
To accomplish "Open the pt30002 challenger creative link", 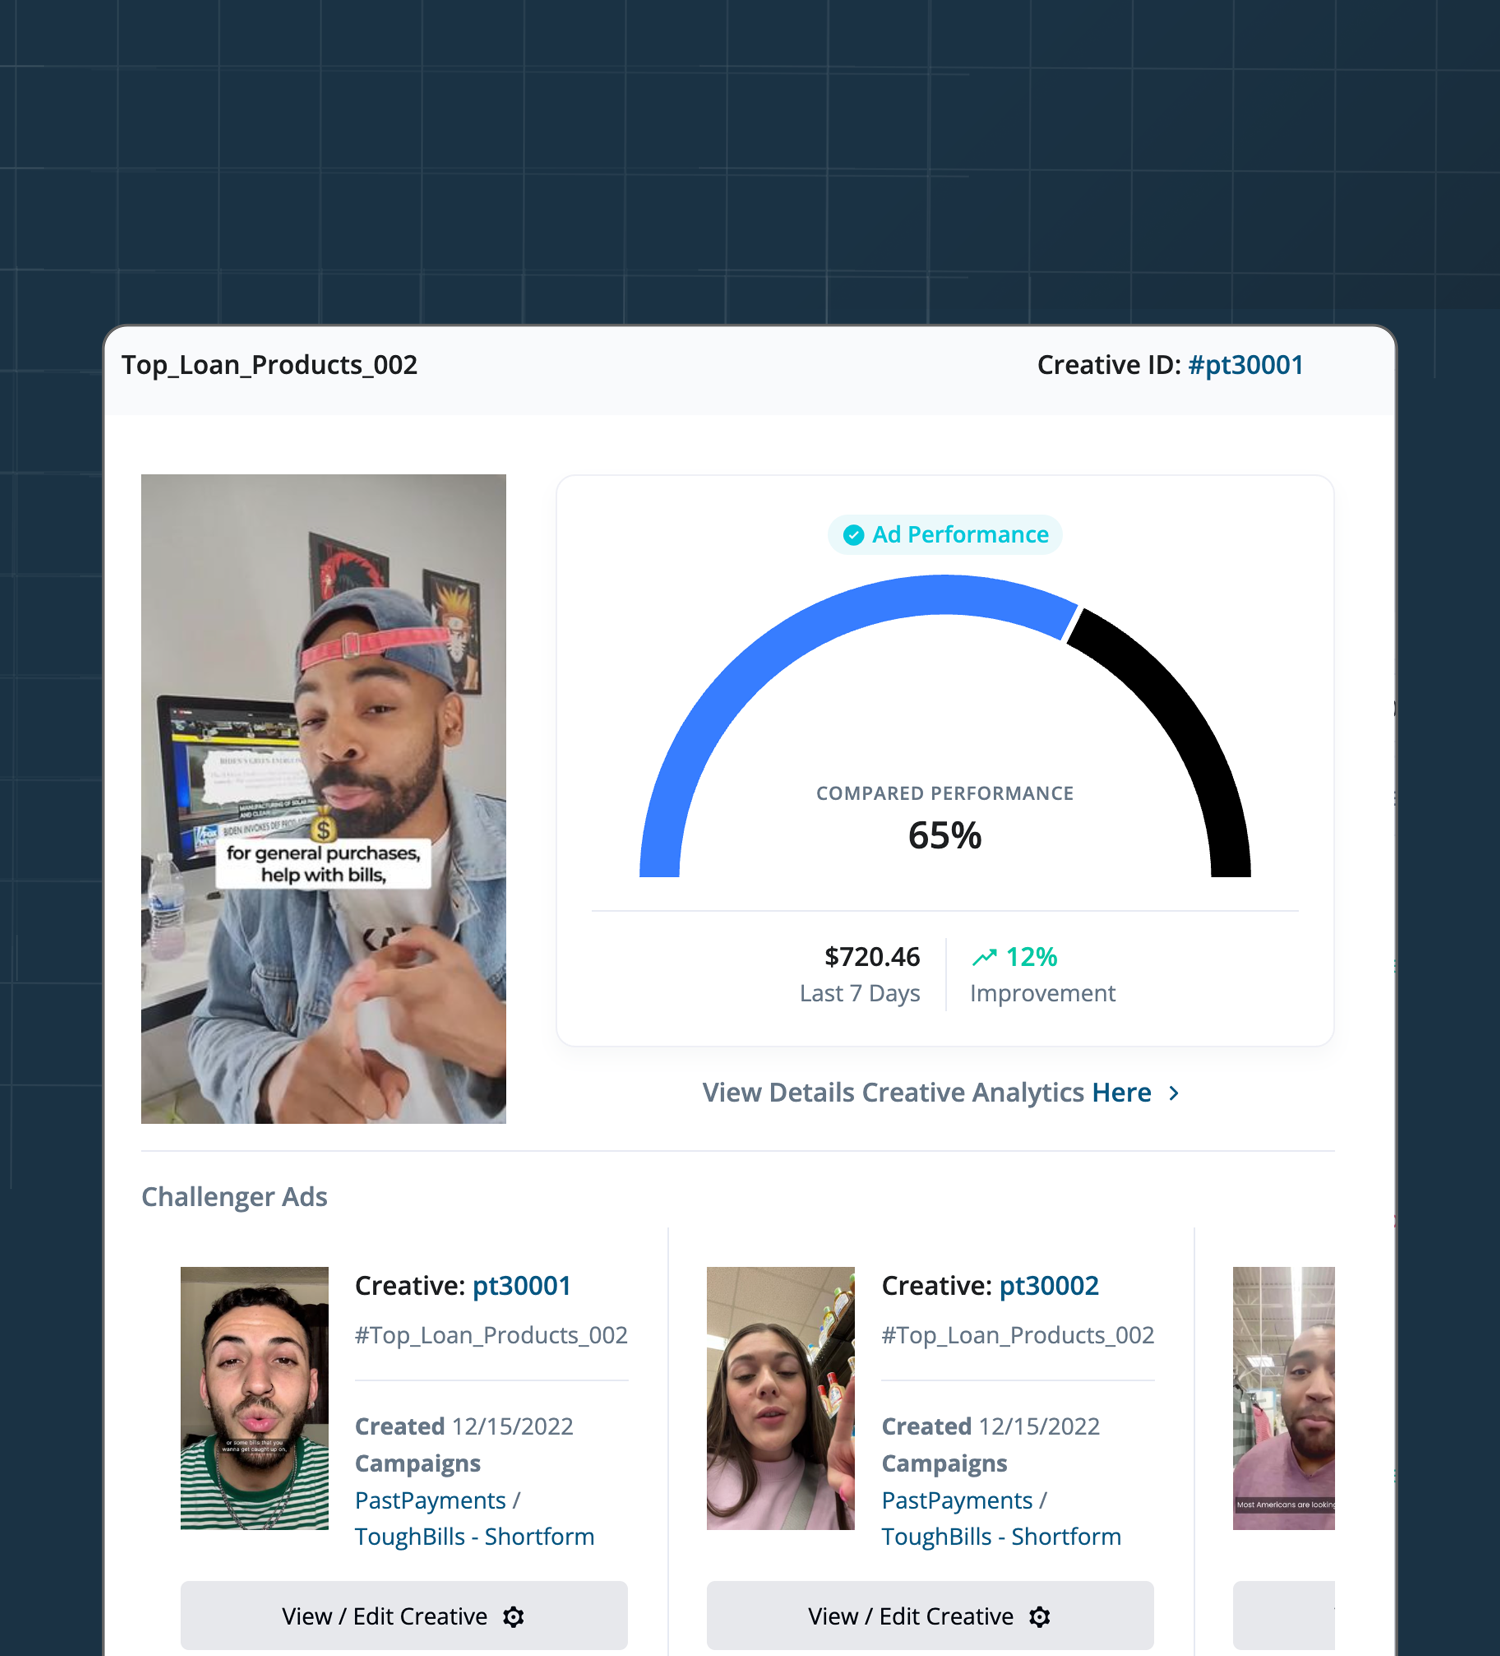I will click(x=1048, y=1286).
